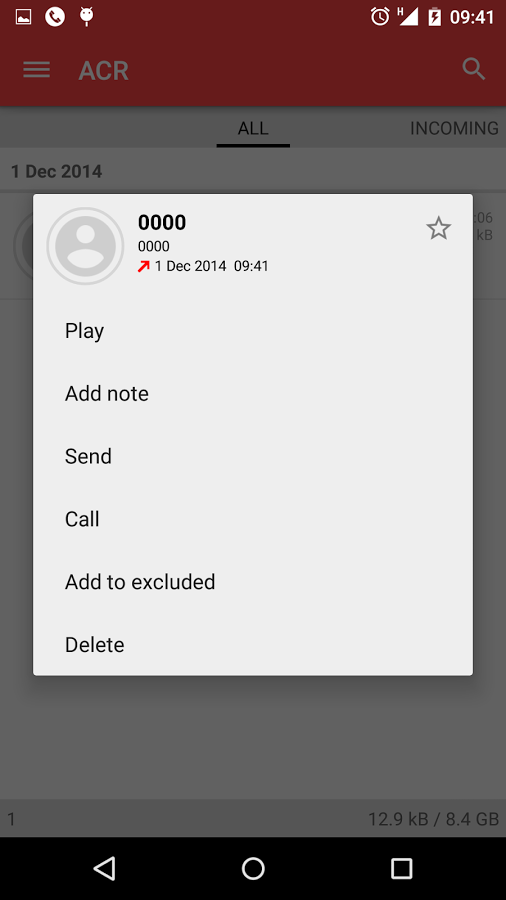Image resolution: width=506 pixels, height=900 pixels.
Task: Tap the Android back navigation button
Action: [105, 868]
